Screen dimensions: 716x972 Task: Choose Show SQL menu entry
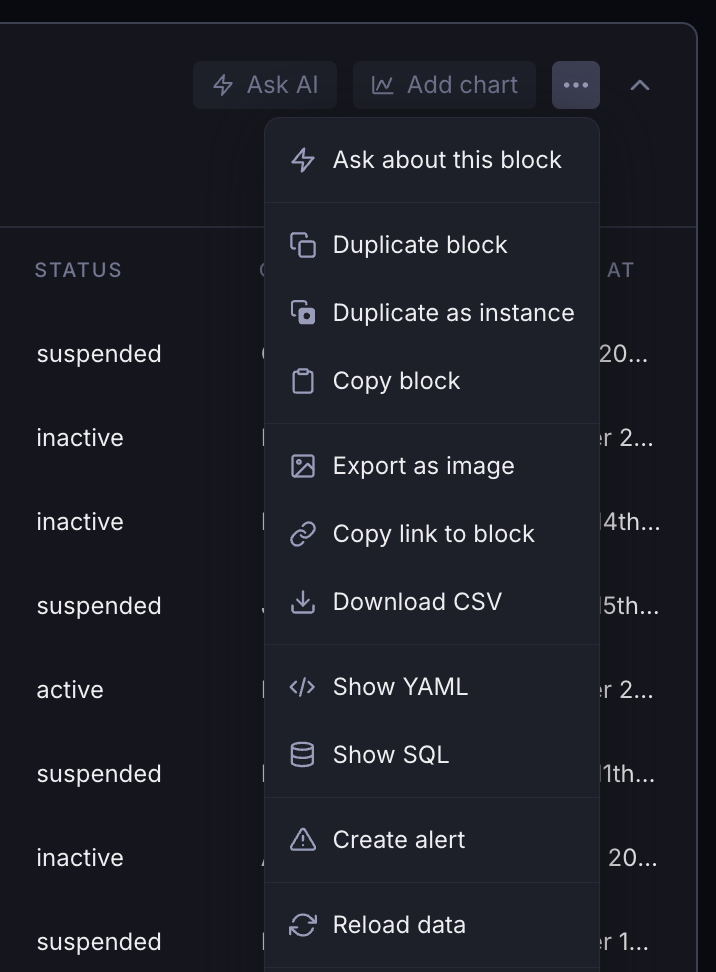pos(391,755)
